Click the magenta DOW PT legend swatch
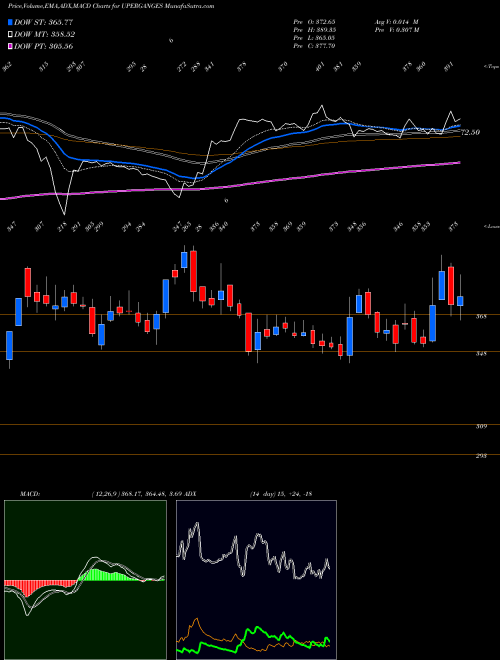Screen dimensions: 500x660 10,46
